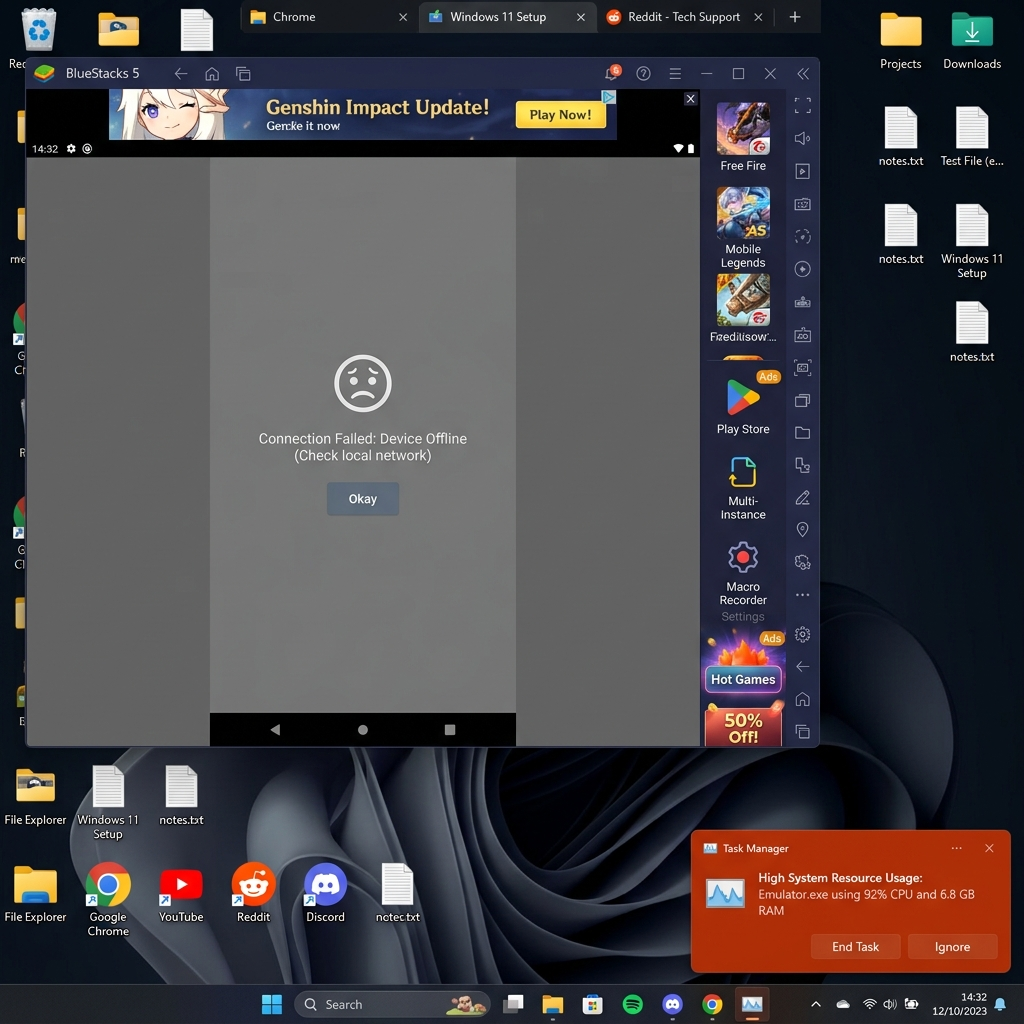Screen dimensions: 1024x1024
Task: Open Discord from the taskbar
Action: point(672,1004)
